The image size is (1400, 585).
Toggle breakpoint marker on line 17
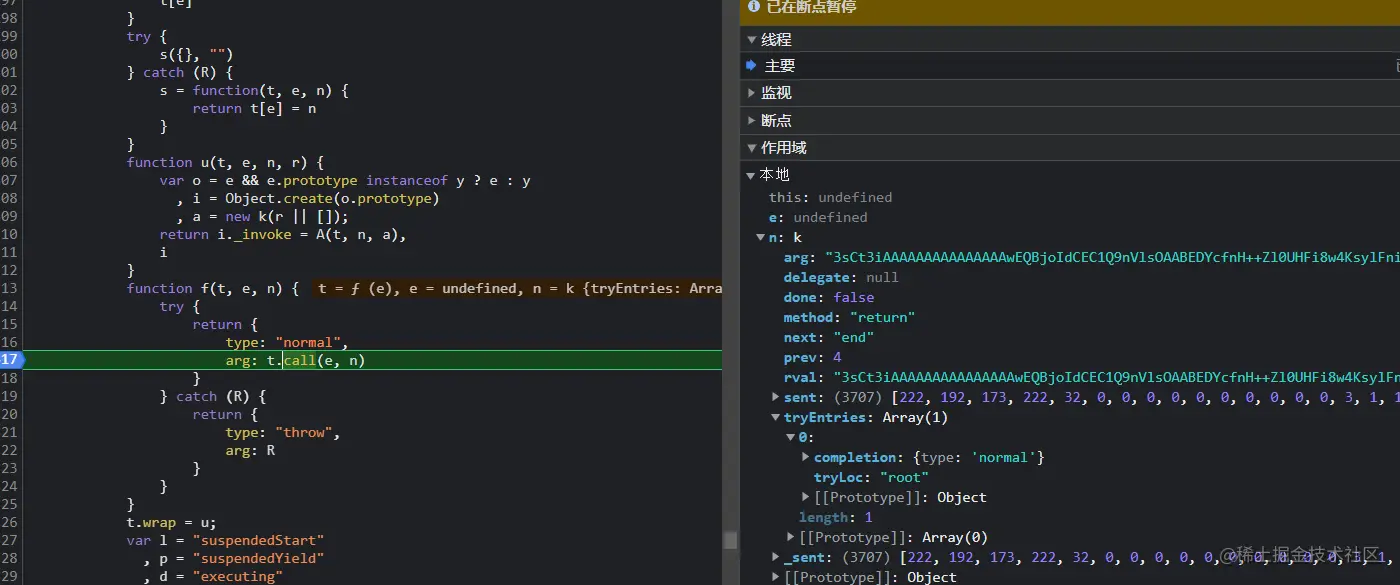11,360
